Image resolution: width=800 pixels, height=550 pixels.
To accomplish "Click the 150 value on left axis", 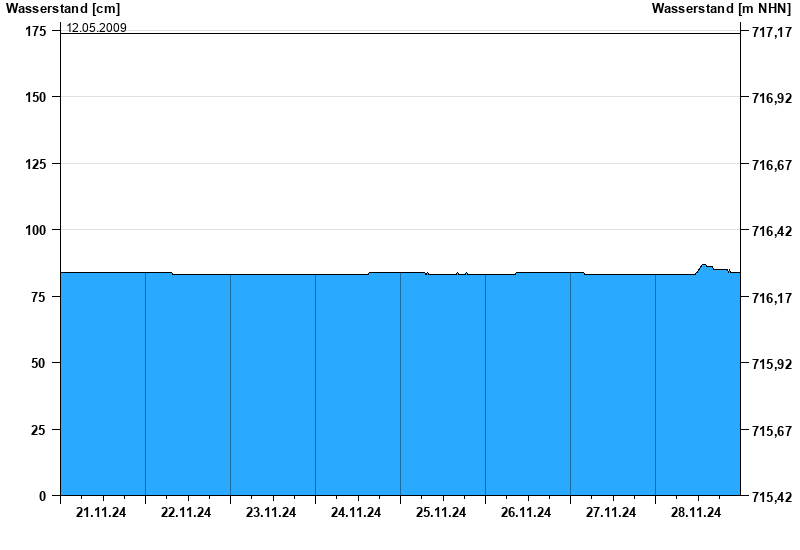I will 36,97.
